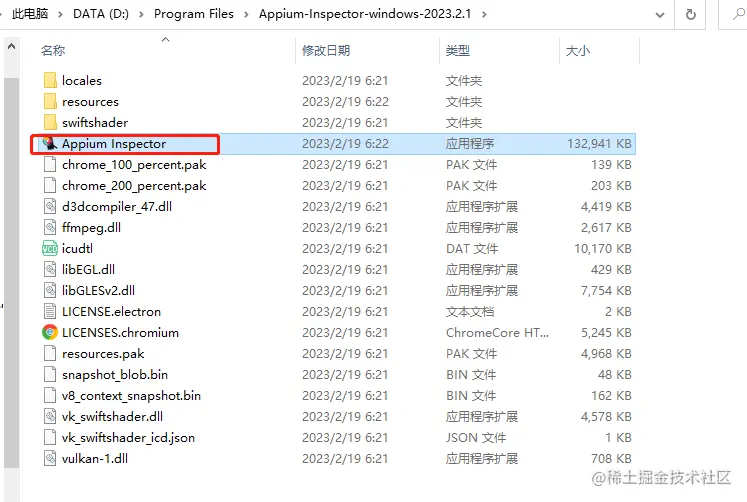Select the resources folder icon
Image resolution: width=747 pixels, height=502 pixels.
click(50, 101)
